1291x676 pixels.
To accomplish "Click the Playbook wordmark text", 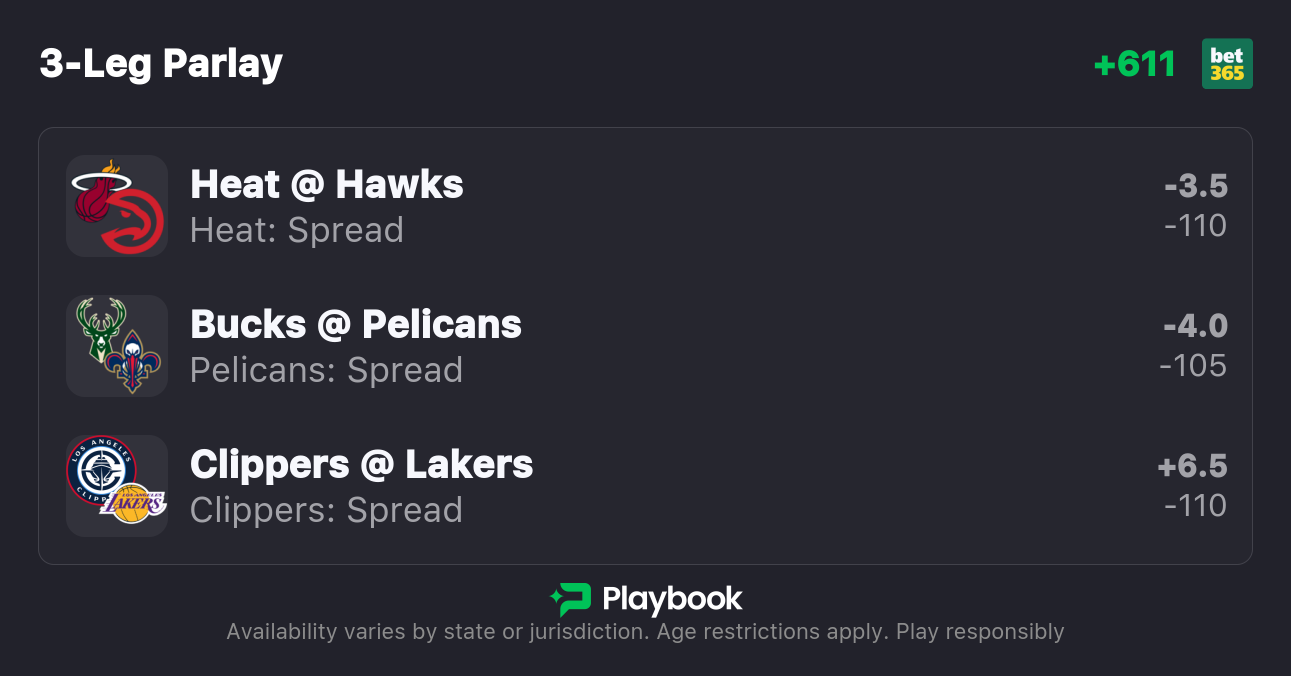I will 672,599.
